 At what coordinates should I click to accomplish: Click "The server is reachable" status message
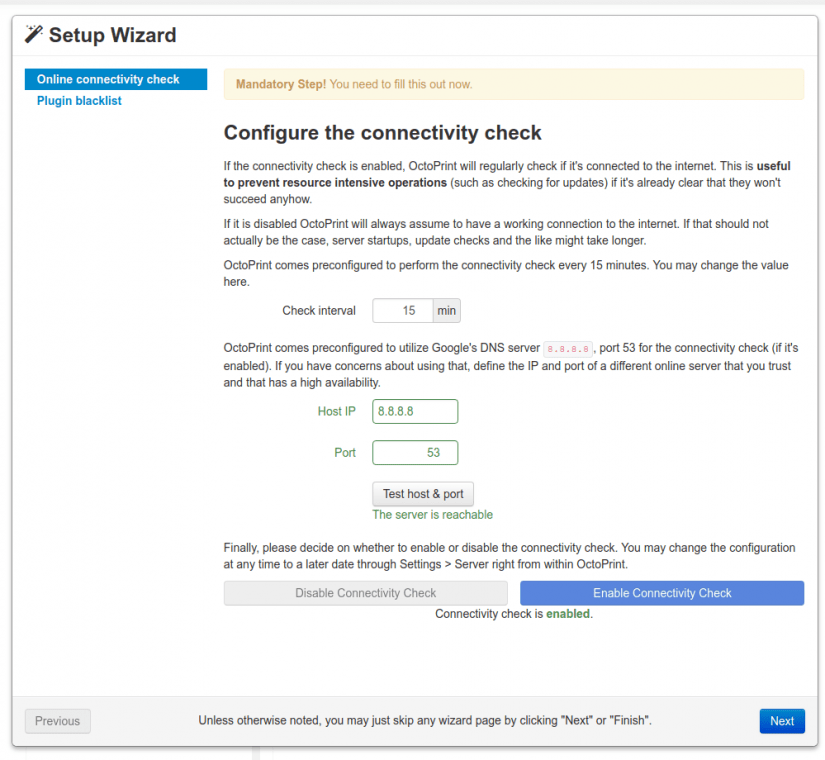[x=432, y=515]
